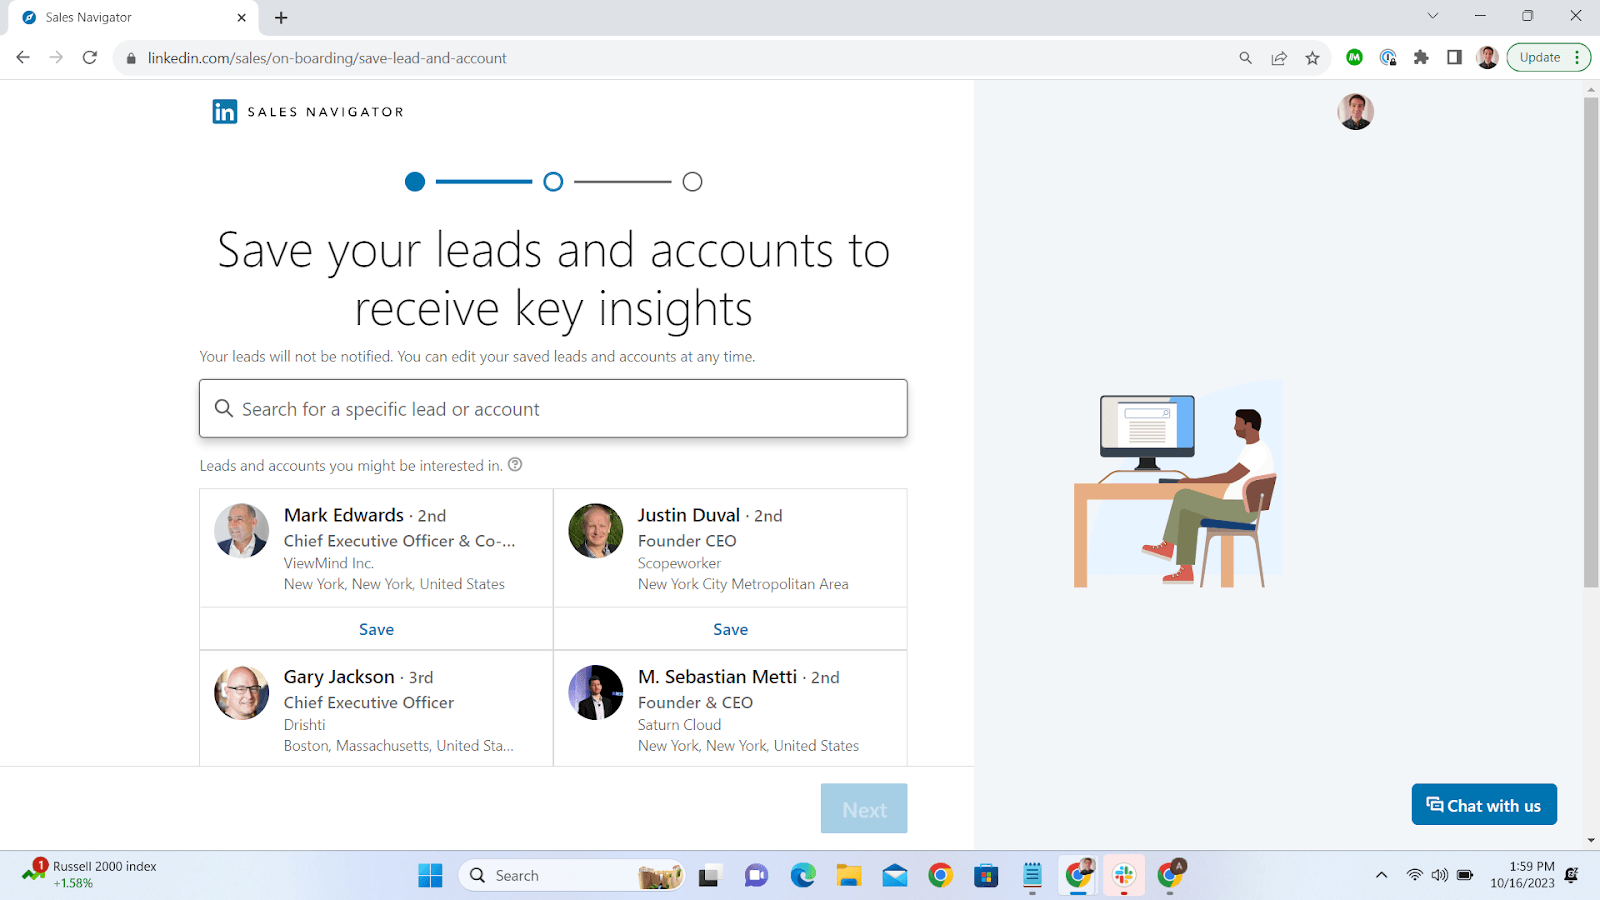
Task: Open Notepad from the taskbar
Action: point(1033,876)
